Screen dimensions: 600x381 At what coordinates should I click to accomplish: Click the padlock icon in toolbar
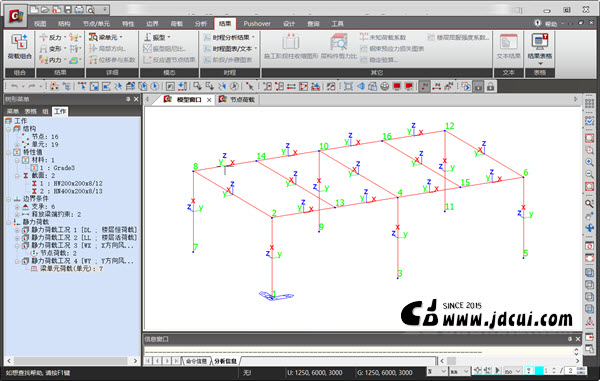coord(491,86)
